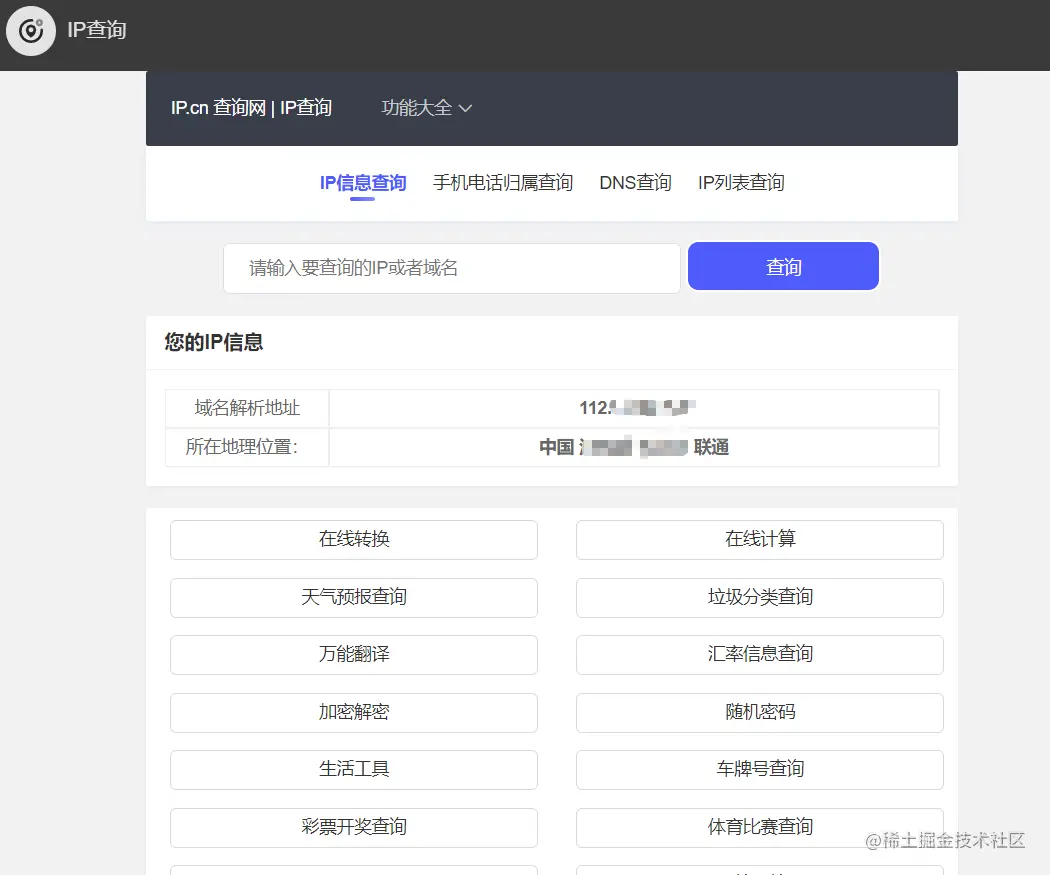Click the blue 查询 button

[x=783, y=266]
